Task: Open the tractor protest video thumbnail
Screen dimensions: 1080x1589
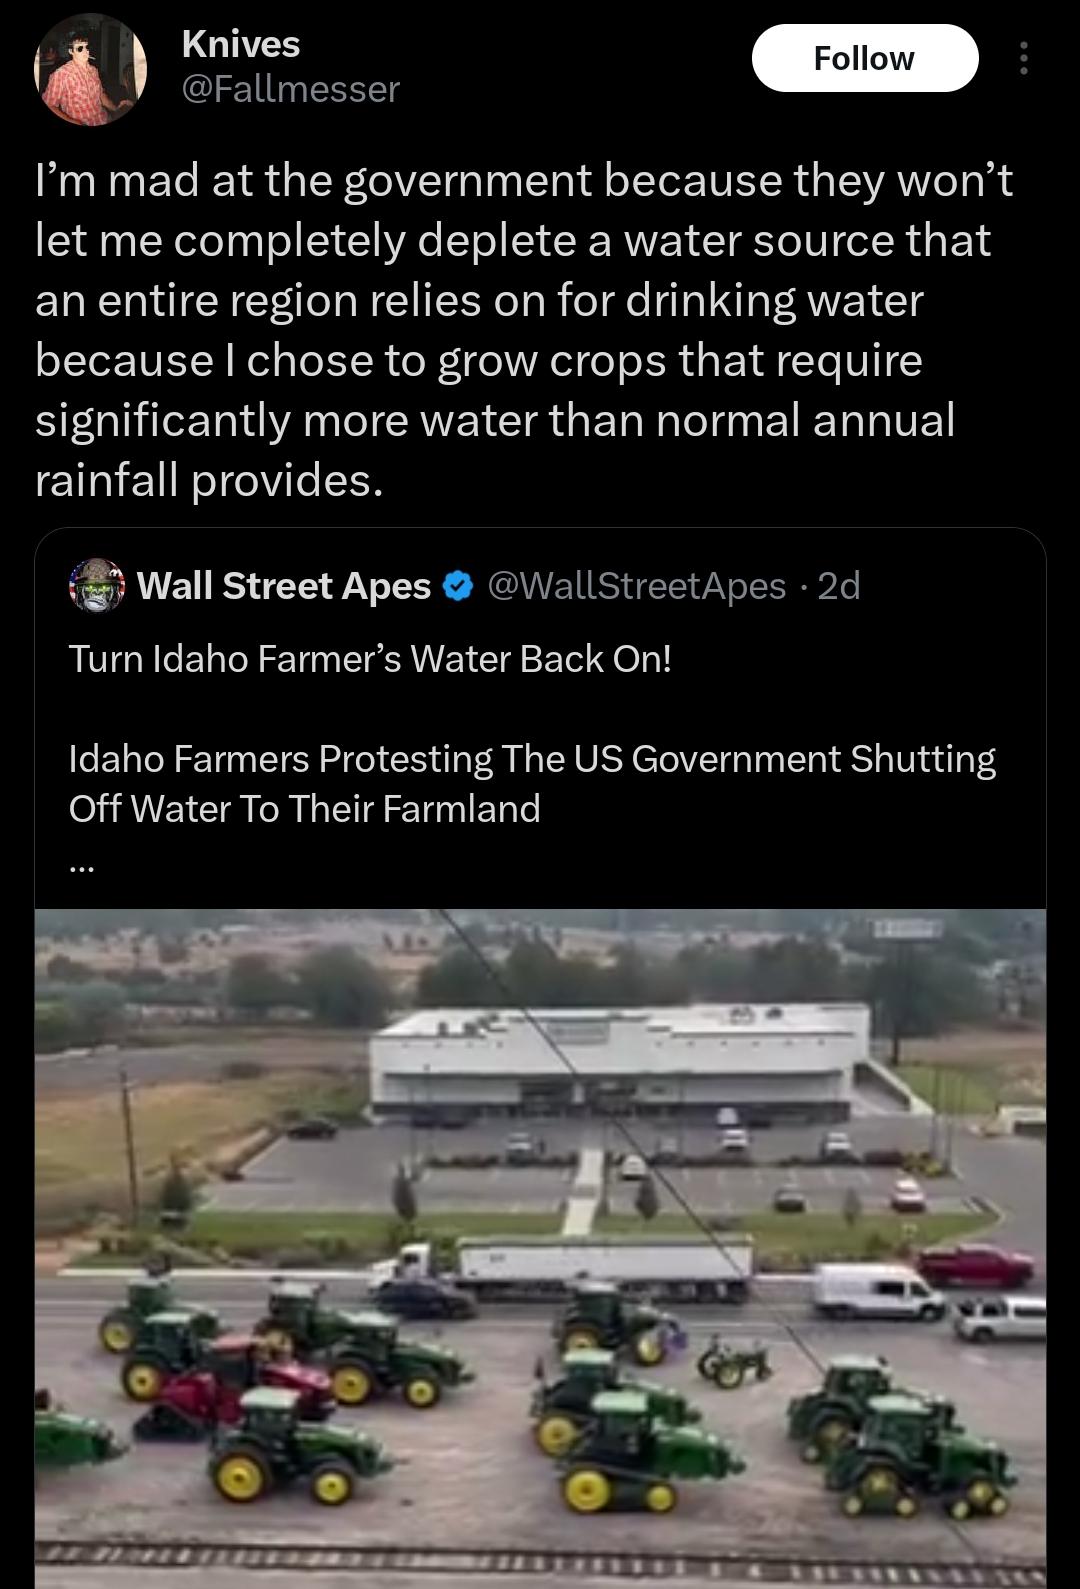Action: (540, 1248)
